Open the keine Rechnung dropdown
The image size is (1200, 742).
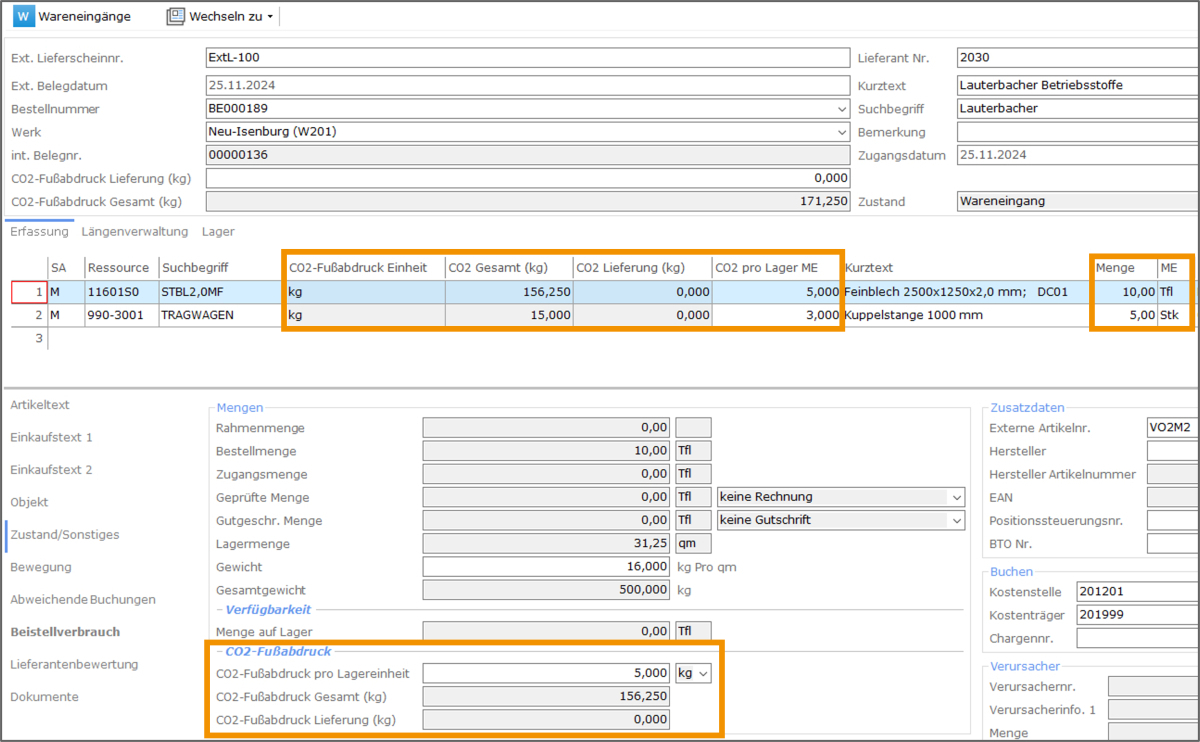(957, 497)
